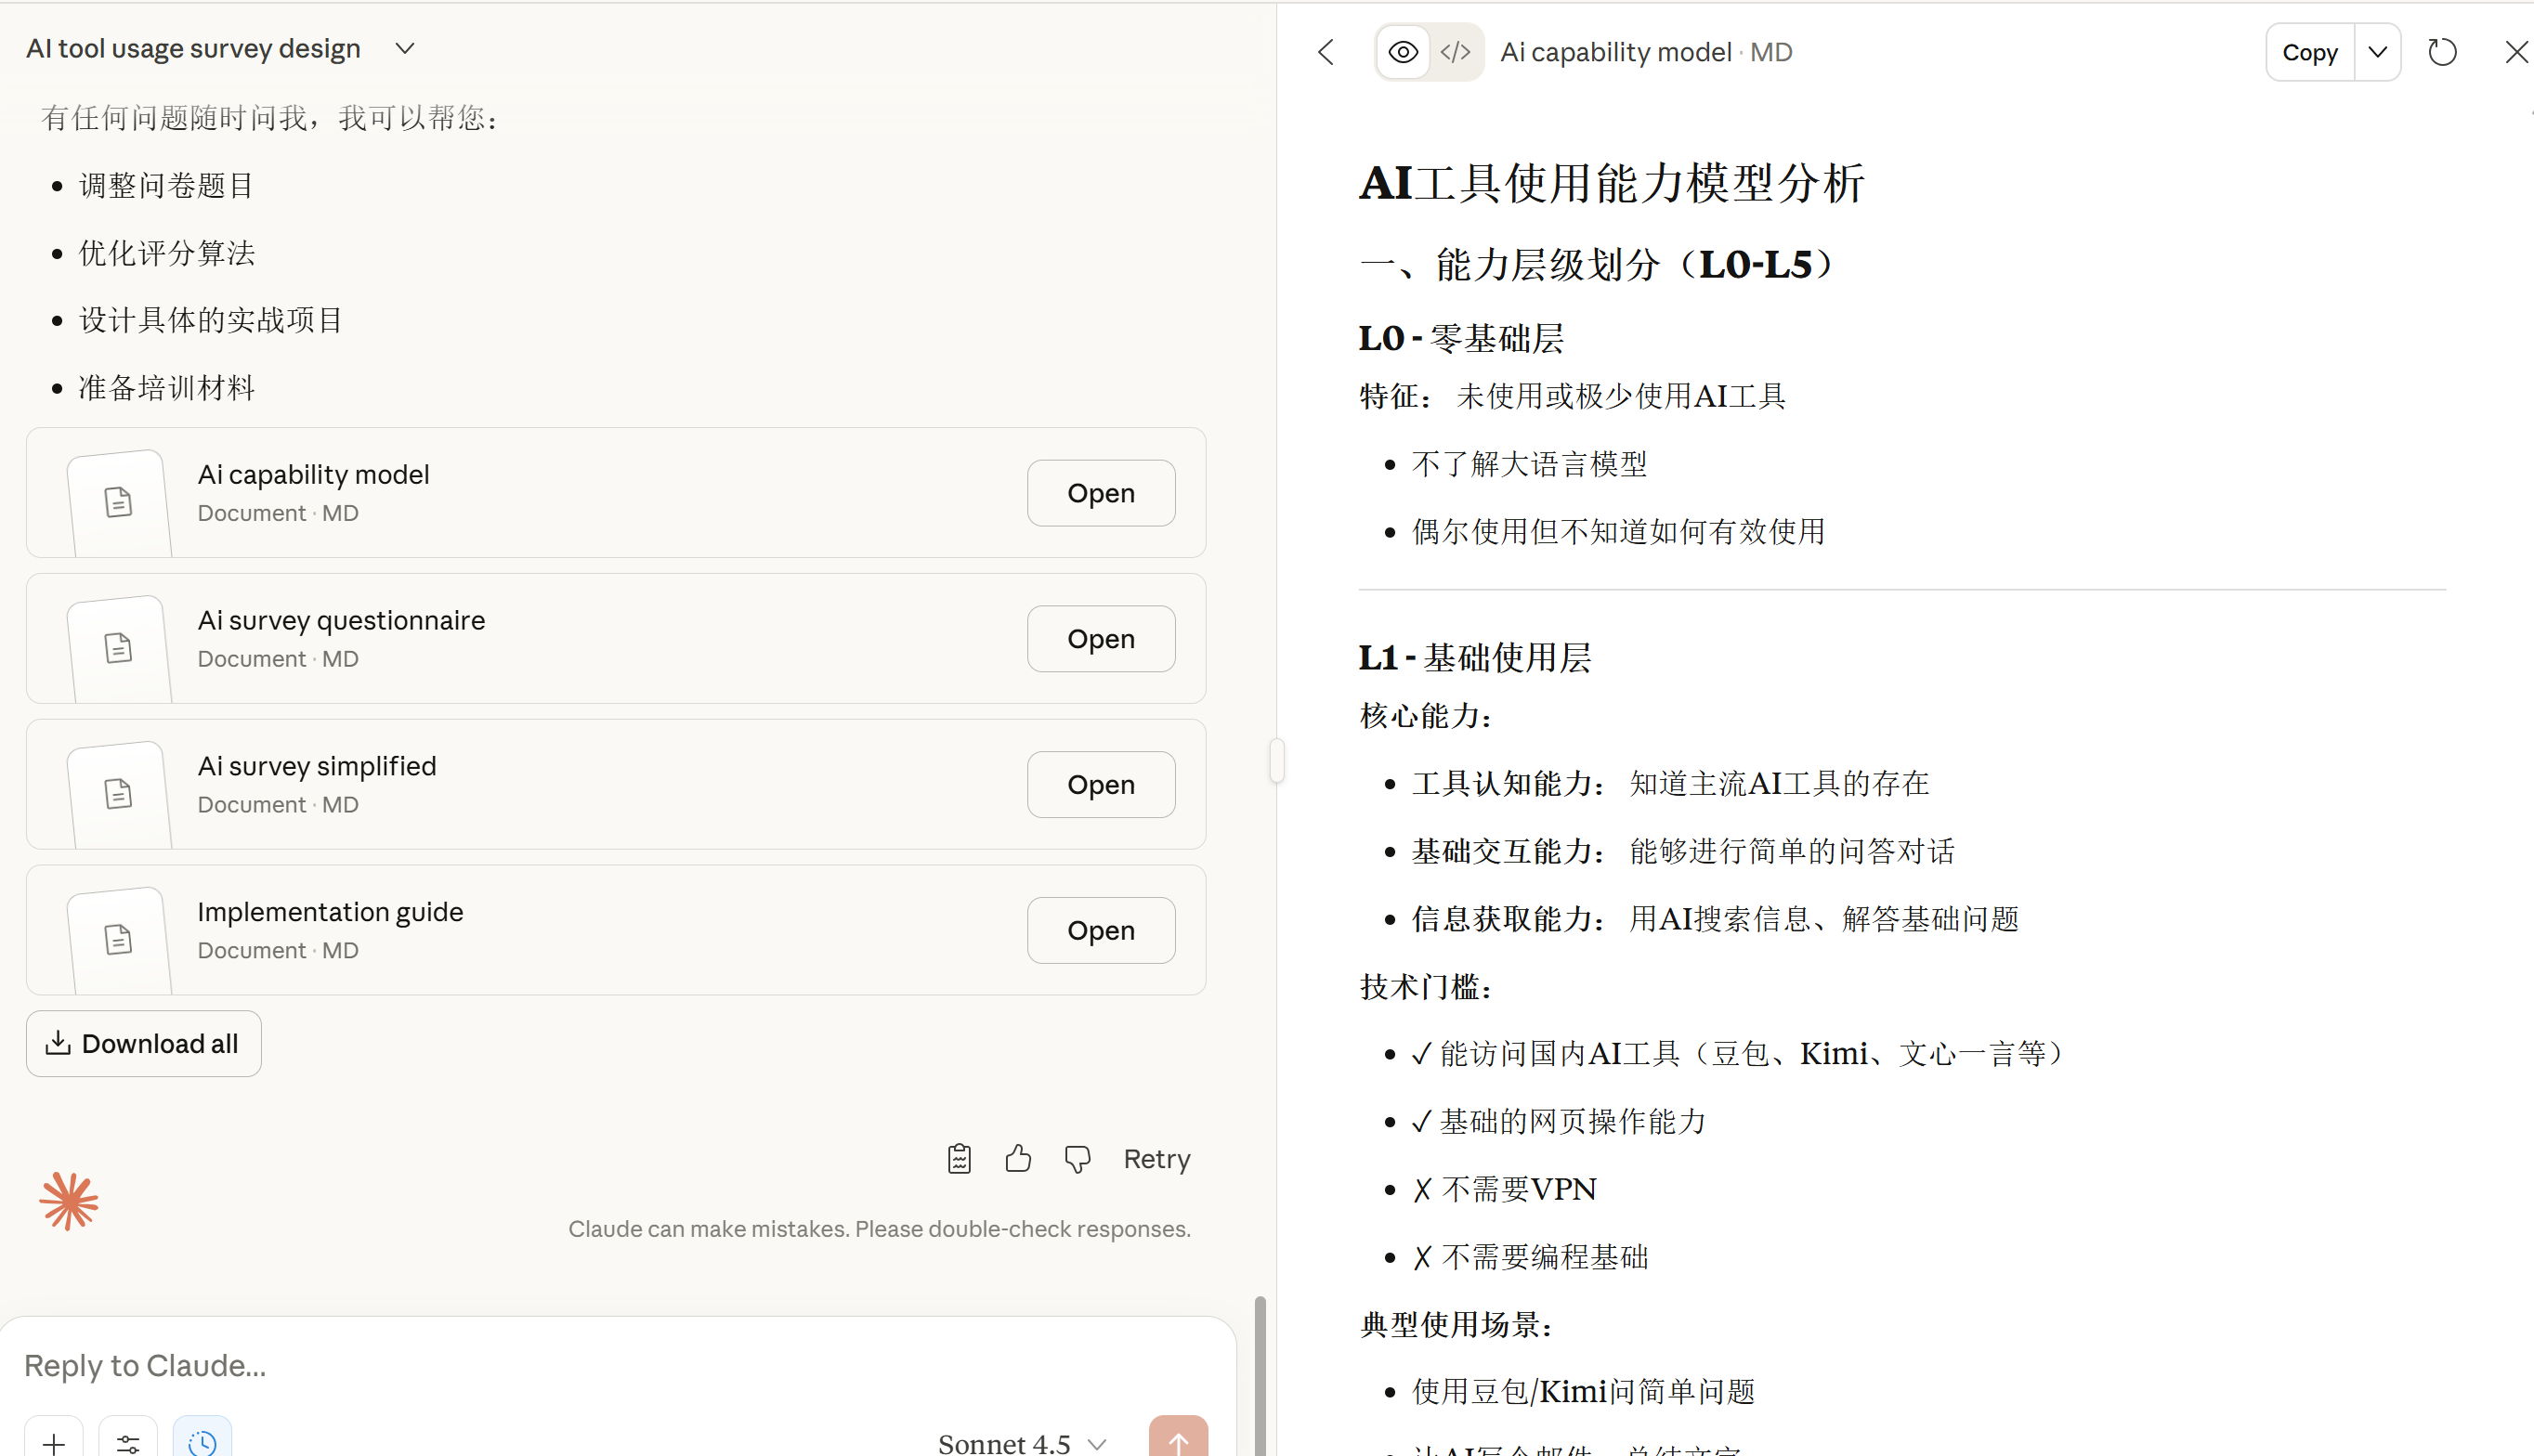Screen dimensions: 2534x1456
Task: Click the extended thinking clock toggle
Action: tap(202, 1441)
